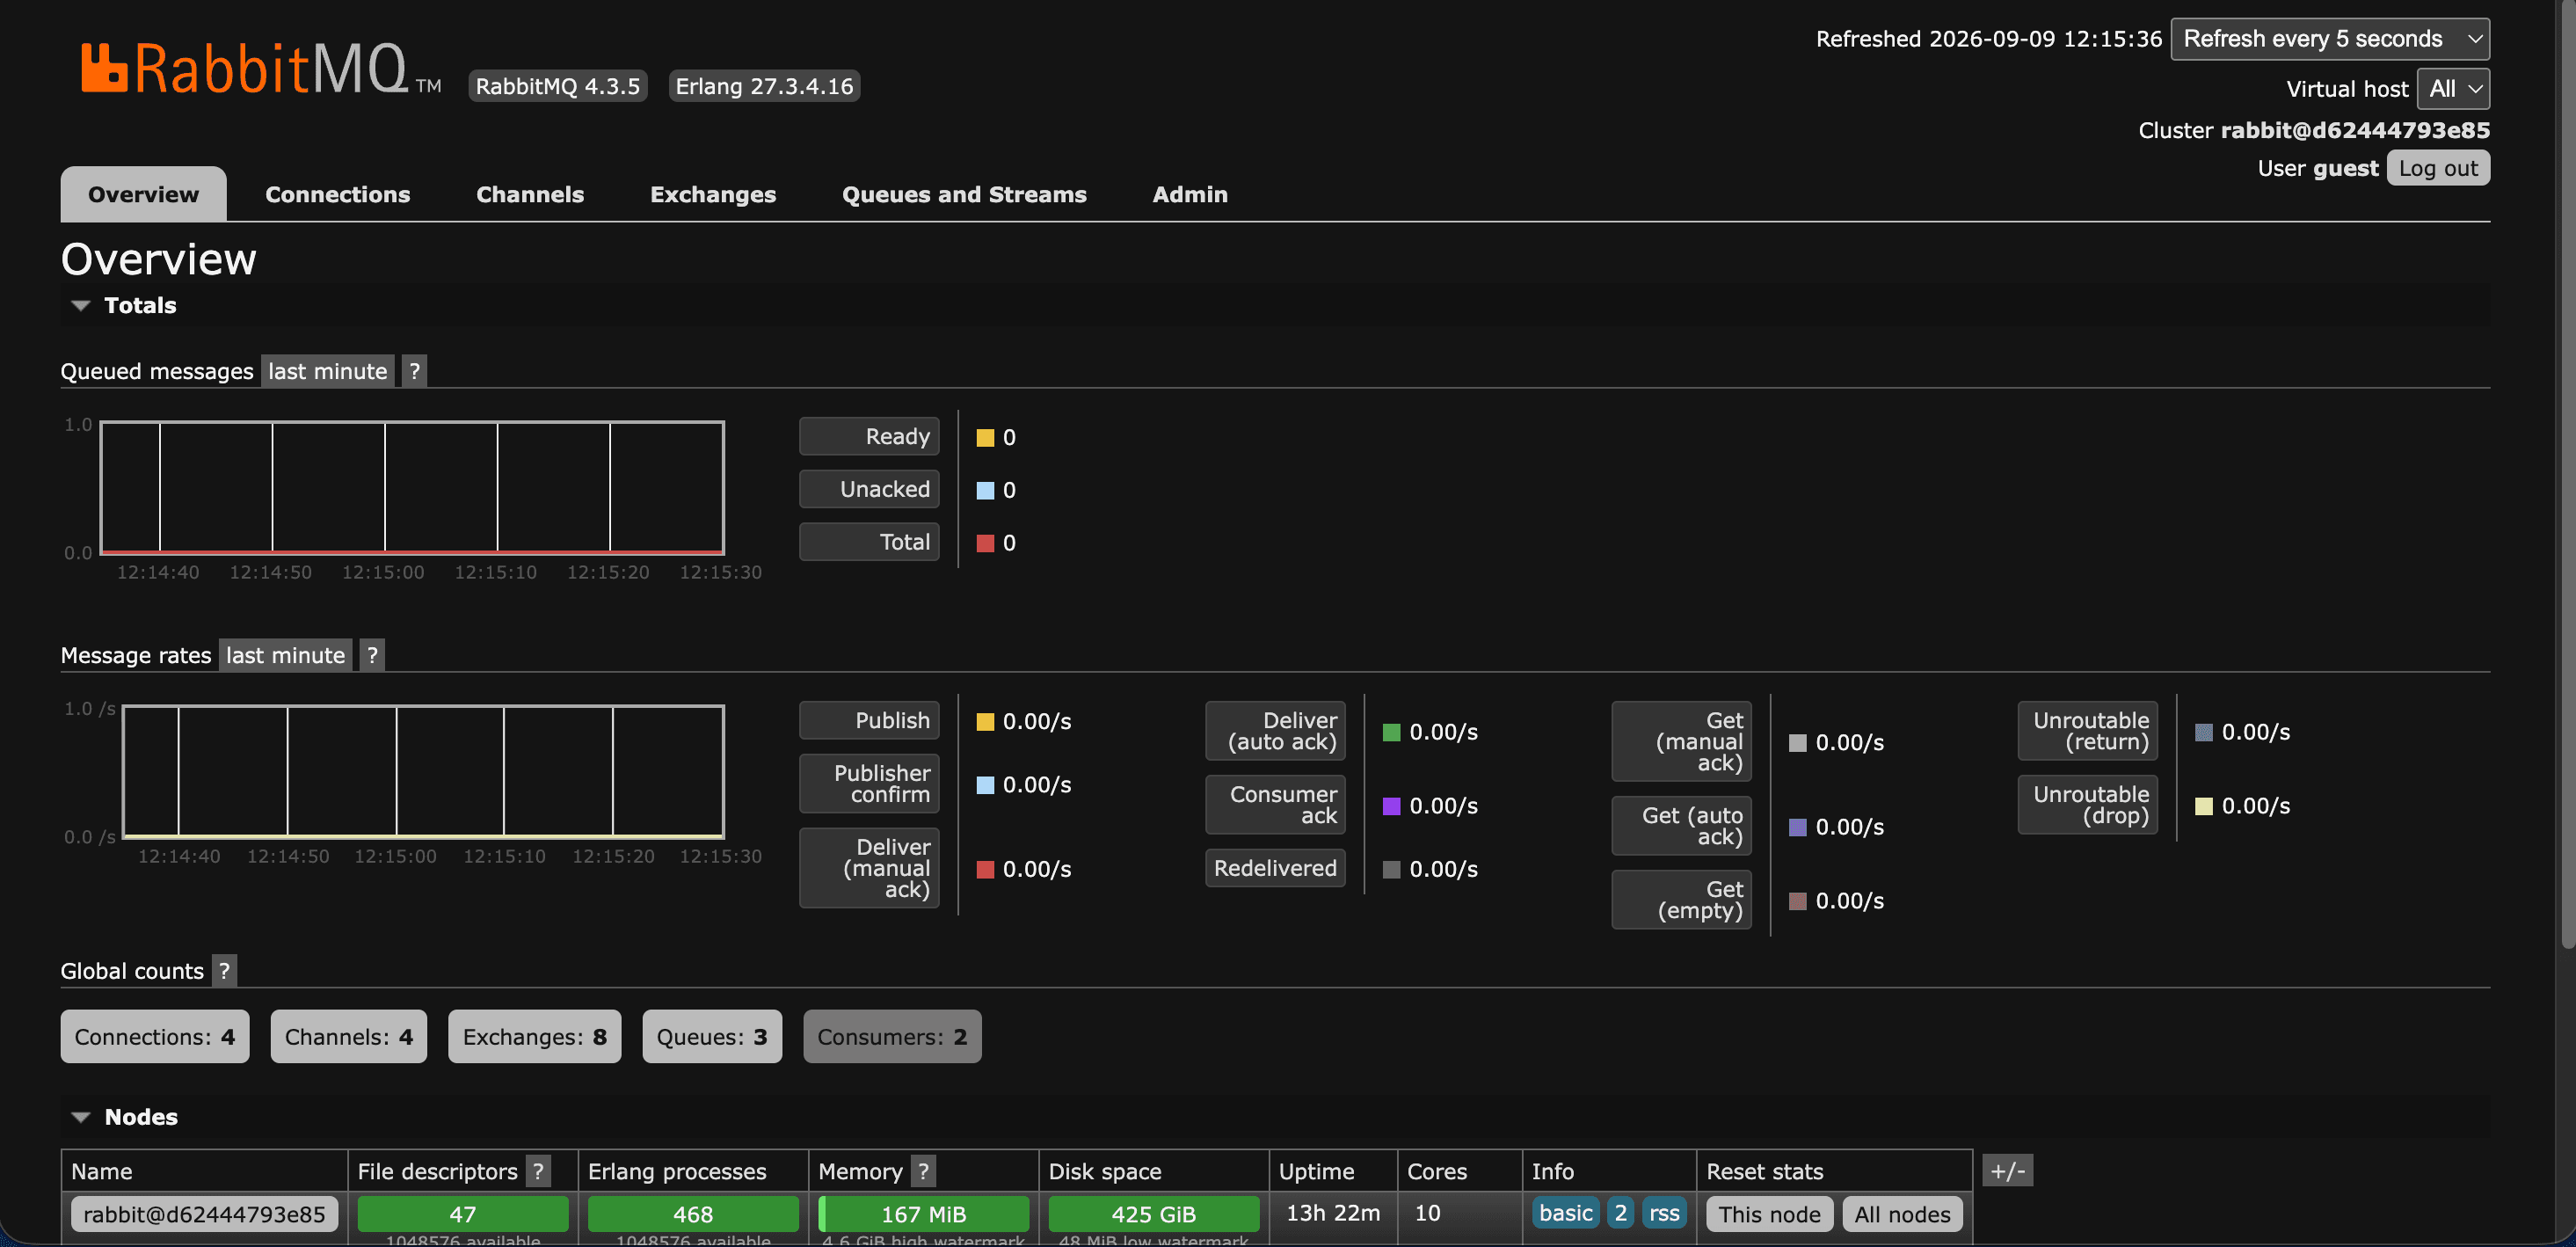Toggle the Deliver (auto ack) label
Image resolution: width=2576 pixels, height=1247 pixels.
(x=1275, y=731)
